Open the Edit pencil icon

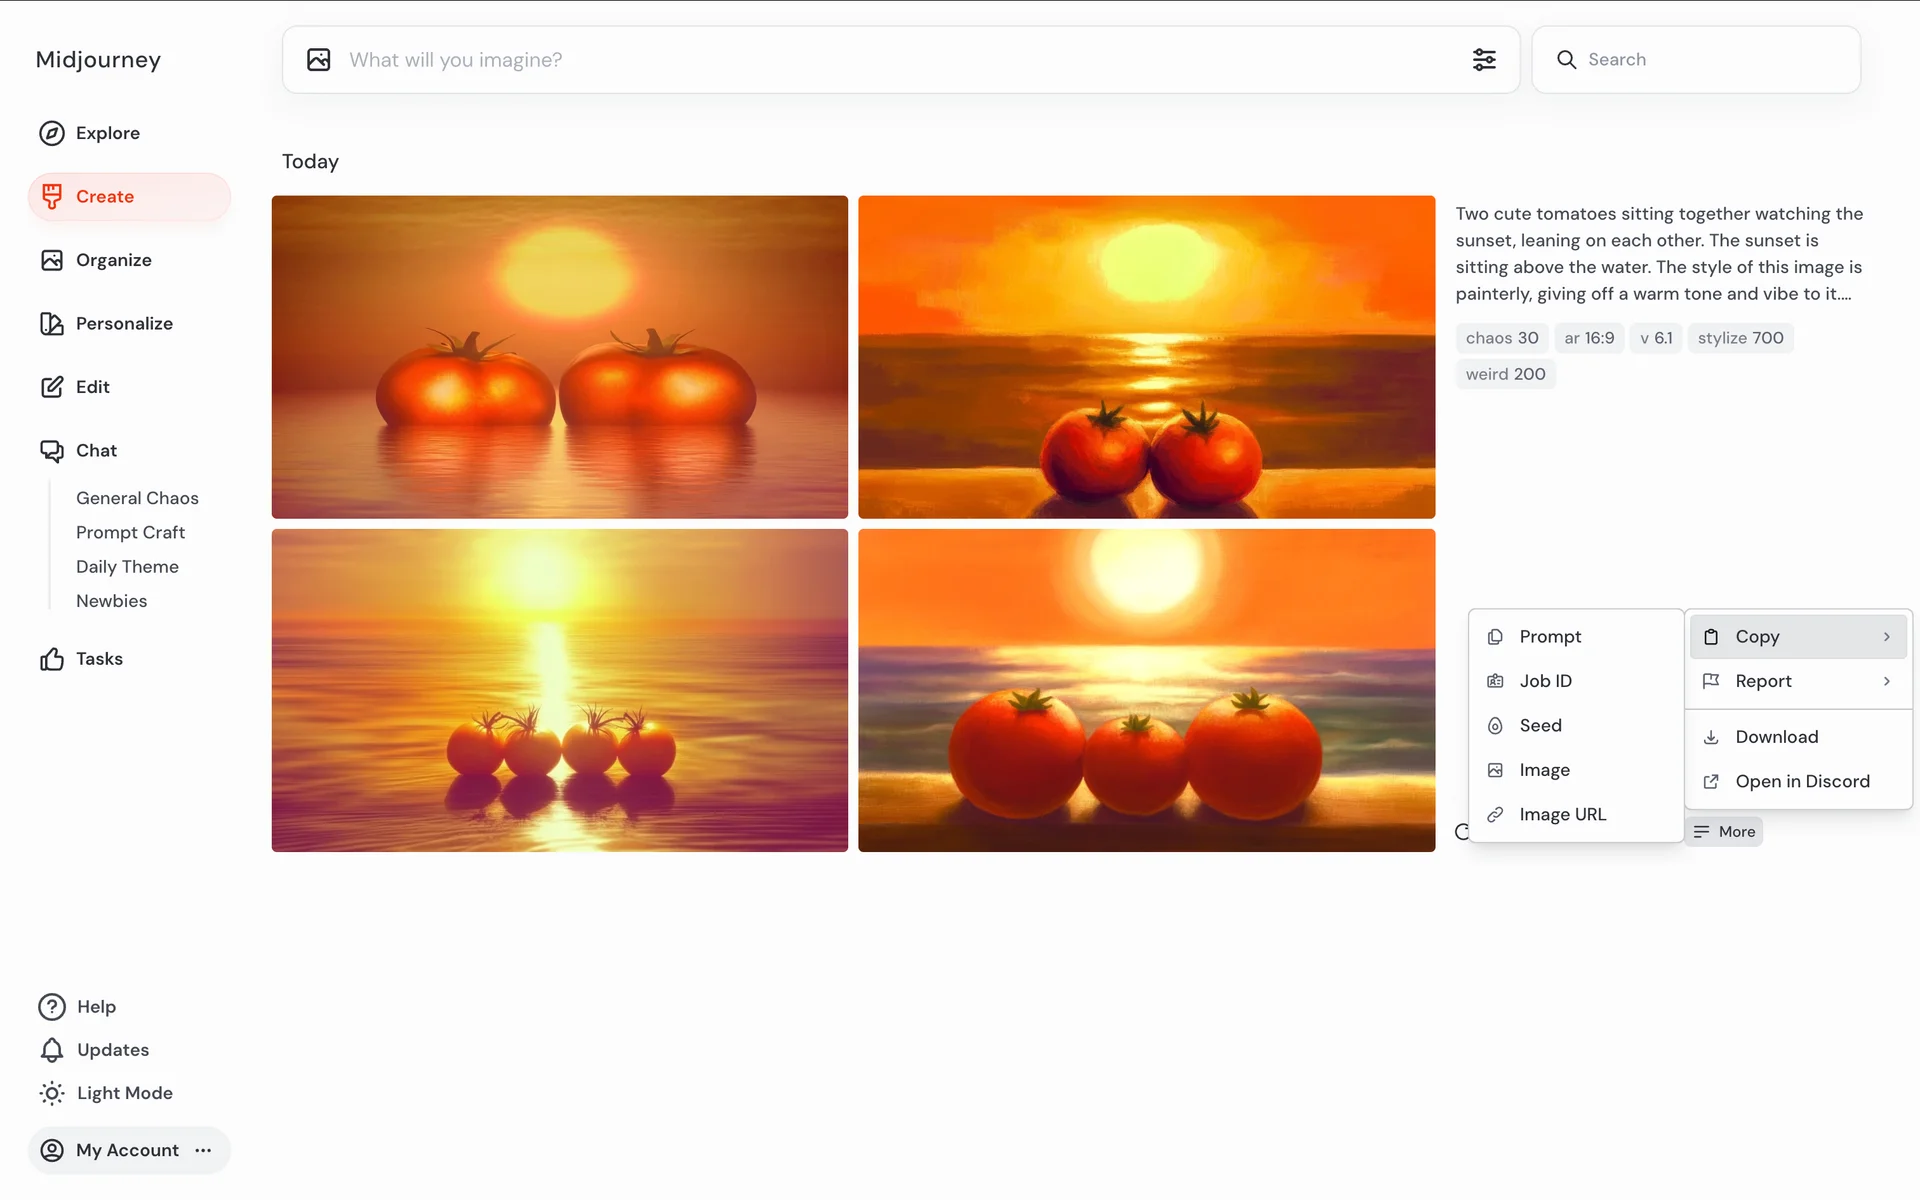[x=52, y=387]
